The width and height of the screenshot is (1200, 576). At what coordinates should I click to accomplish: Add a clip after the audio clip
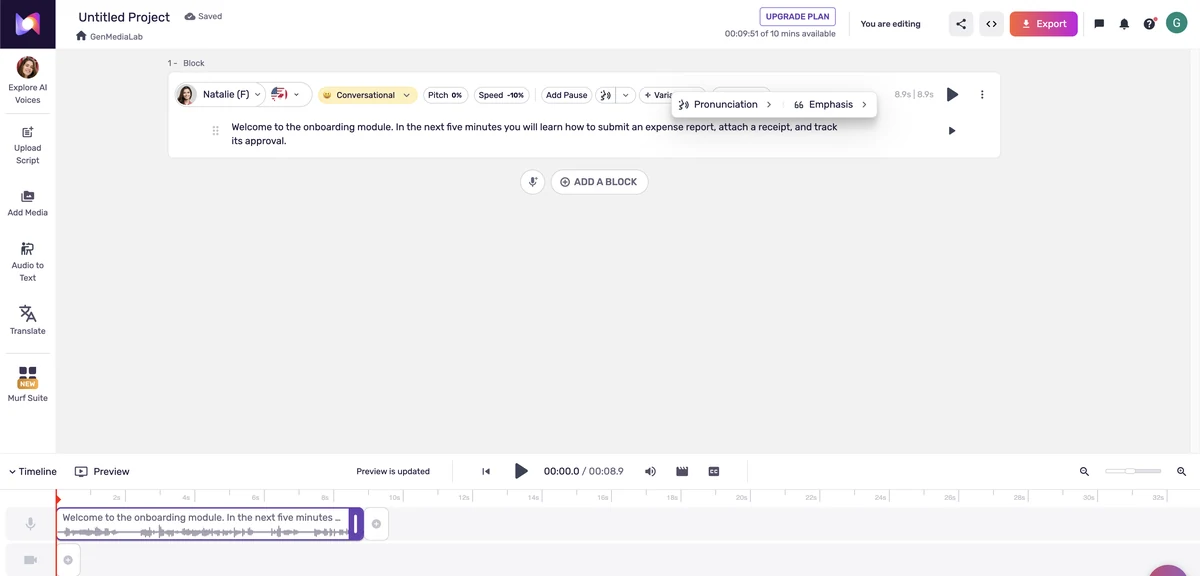coord(376,524)
